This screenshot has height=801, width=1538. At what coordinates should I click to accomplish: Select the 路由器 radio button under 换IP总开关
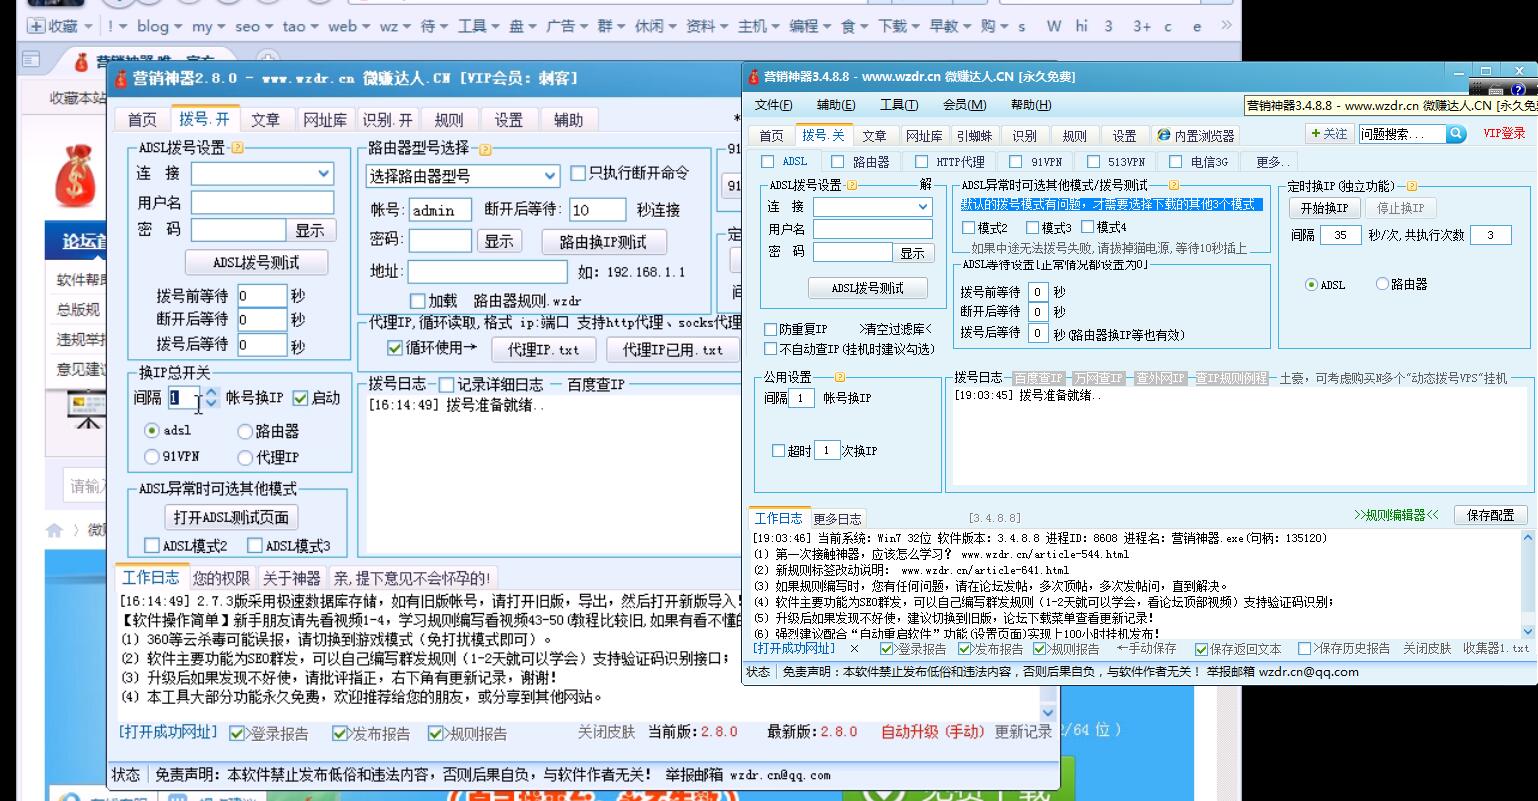(243, 431)
